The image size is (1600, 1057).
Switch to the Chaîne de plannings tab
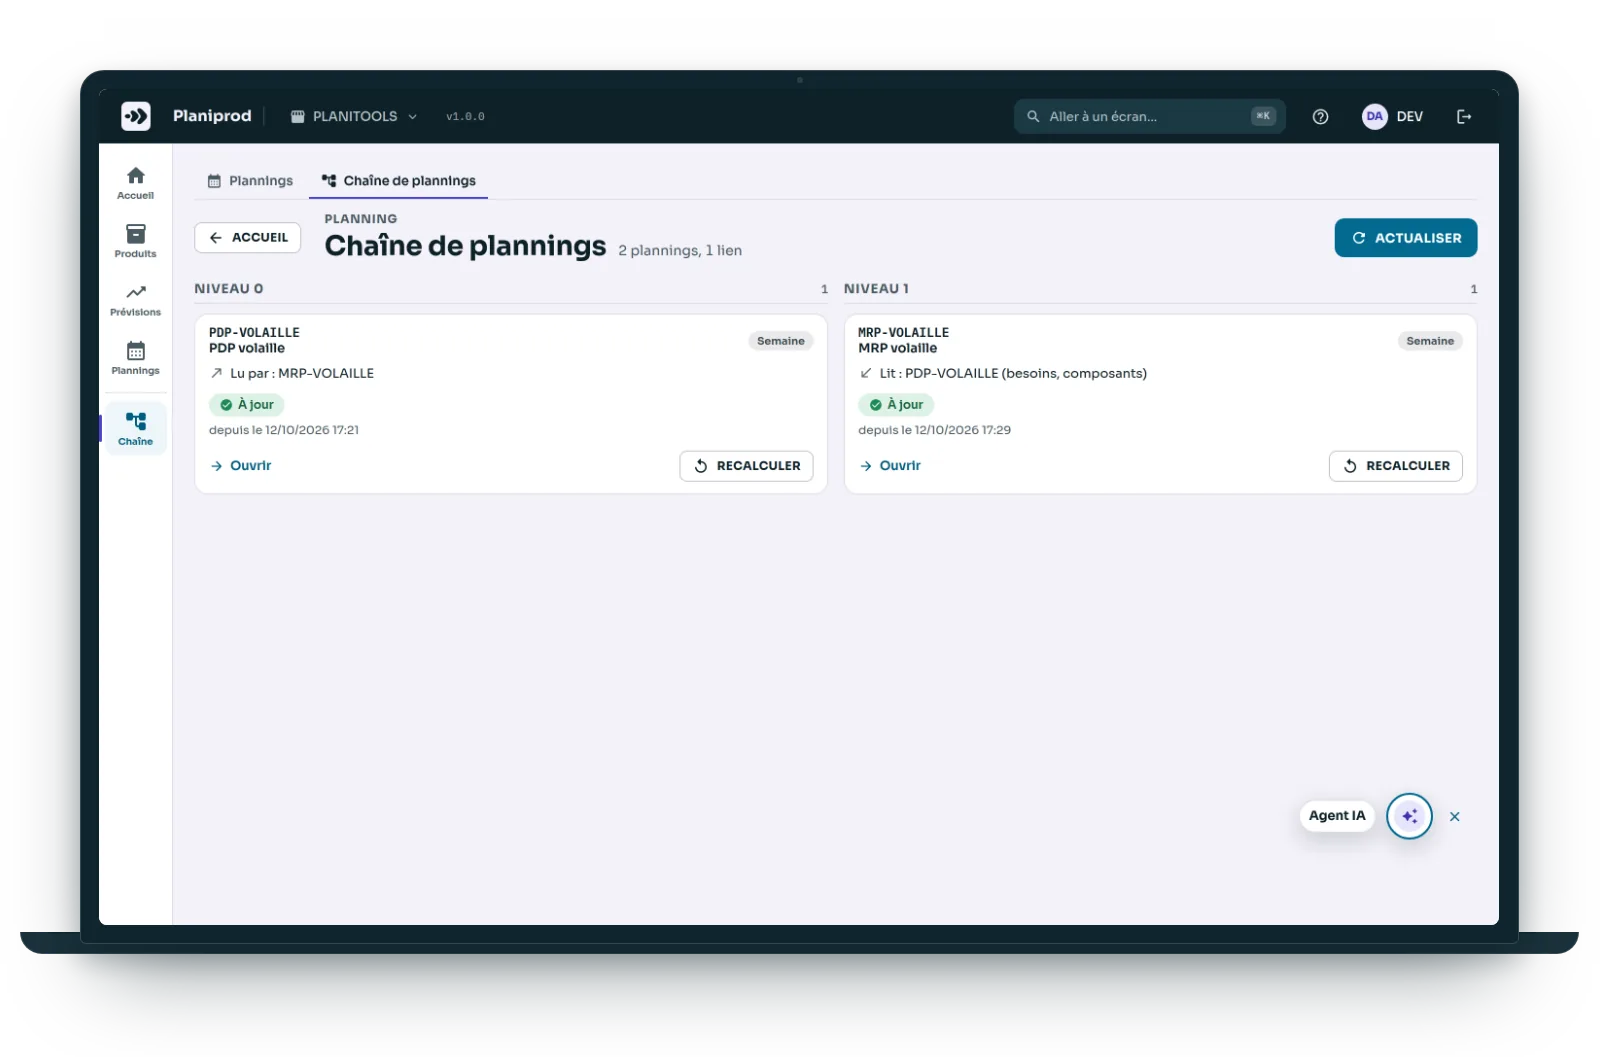[x=399, y=181]
